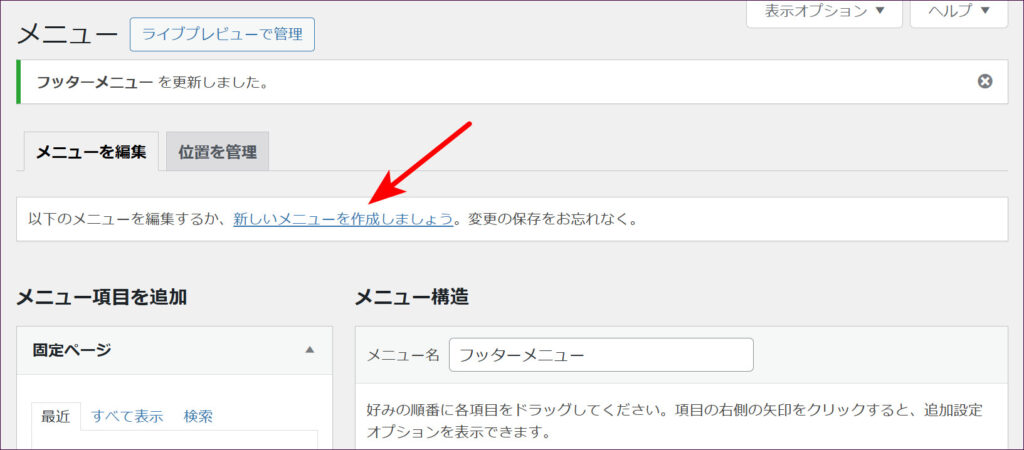This screenshot has height=450, width=1024.
Task: Expand the ヘルプ dropdown panel
Action: click(x=958, y=11)
